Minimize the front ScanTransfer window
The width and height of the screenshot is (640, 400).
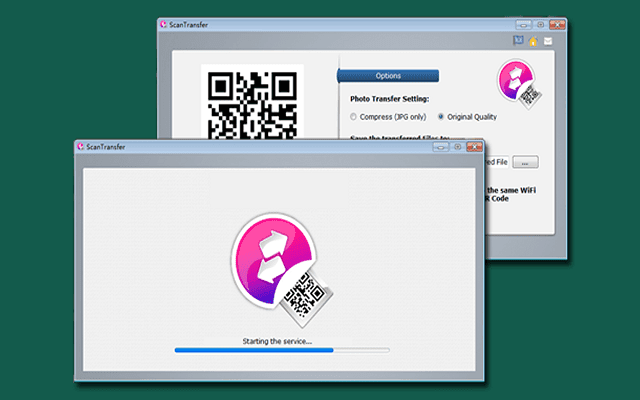click(x=440, y=147)
